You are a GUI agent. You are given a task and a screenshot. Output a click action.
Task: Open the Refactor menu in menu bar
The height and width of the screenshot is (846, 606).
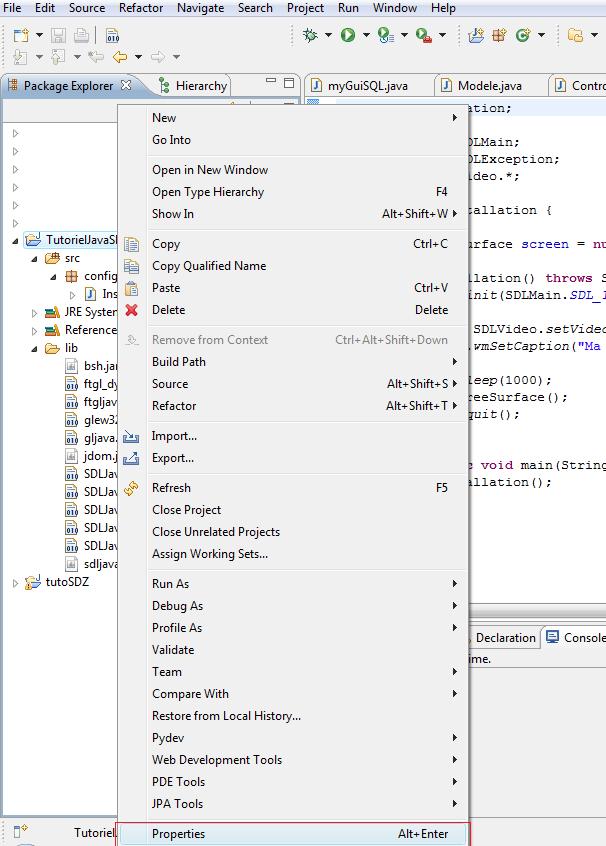pos(141,8)
